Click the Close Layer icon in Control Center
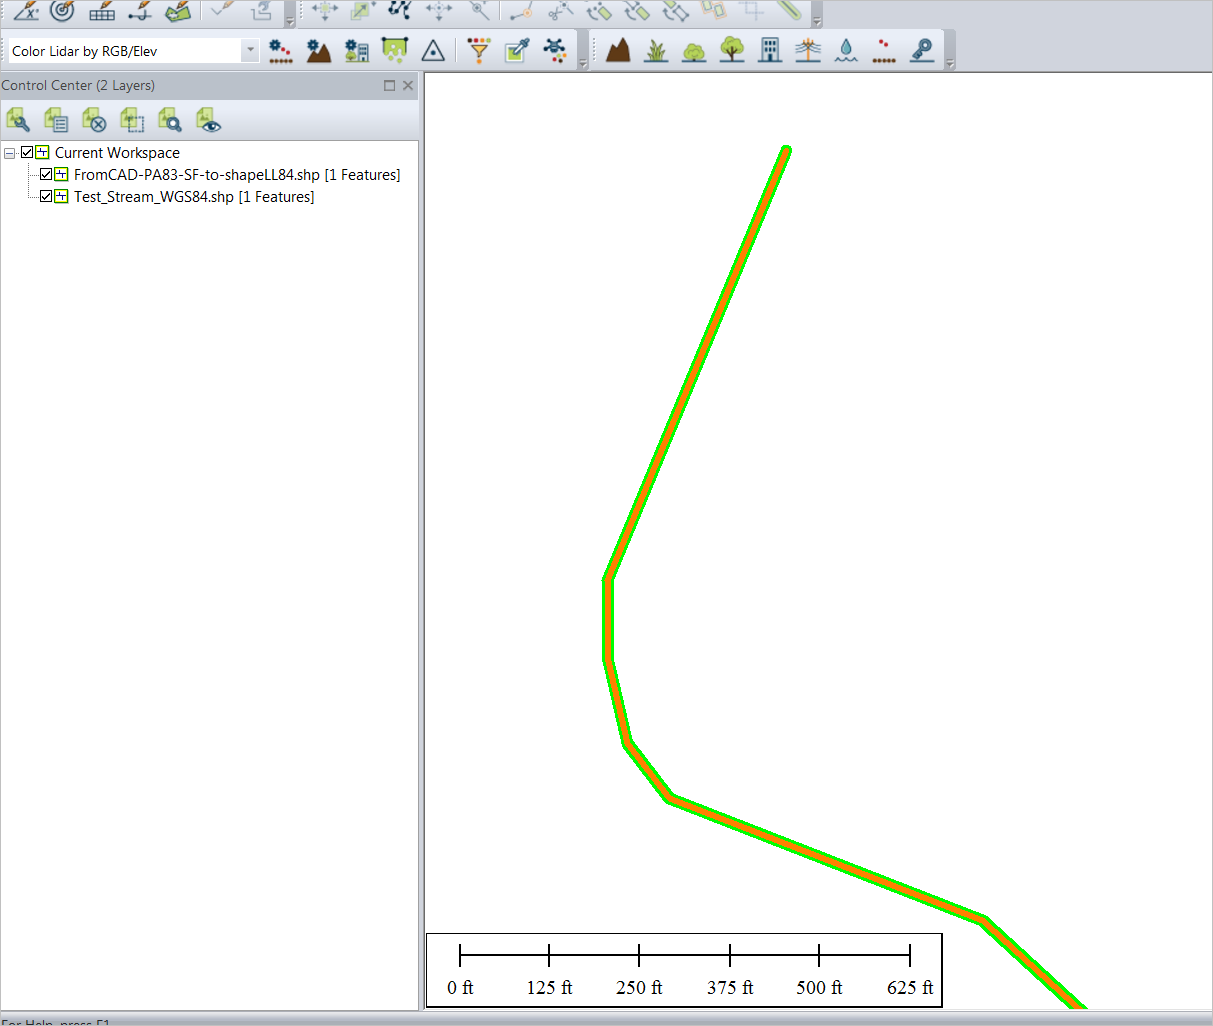 pos(92,120)
